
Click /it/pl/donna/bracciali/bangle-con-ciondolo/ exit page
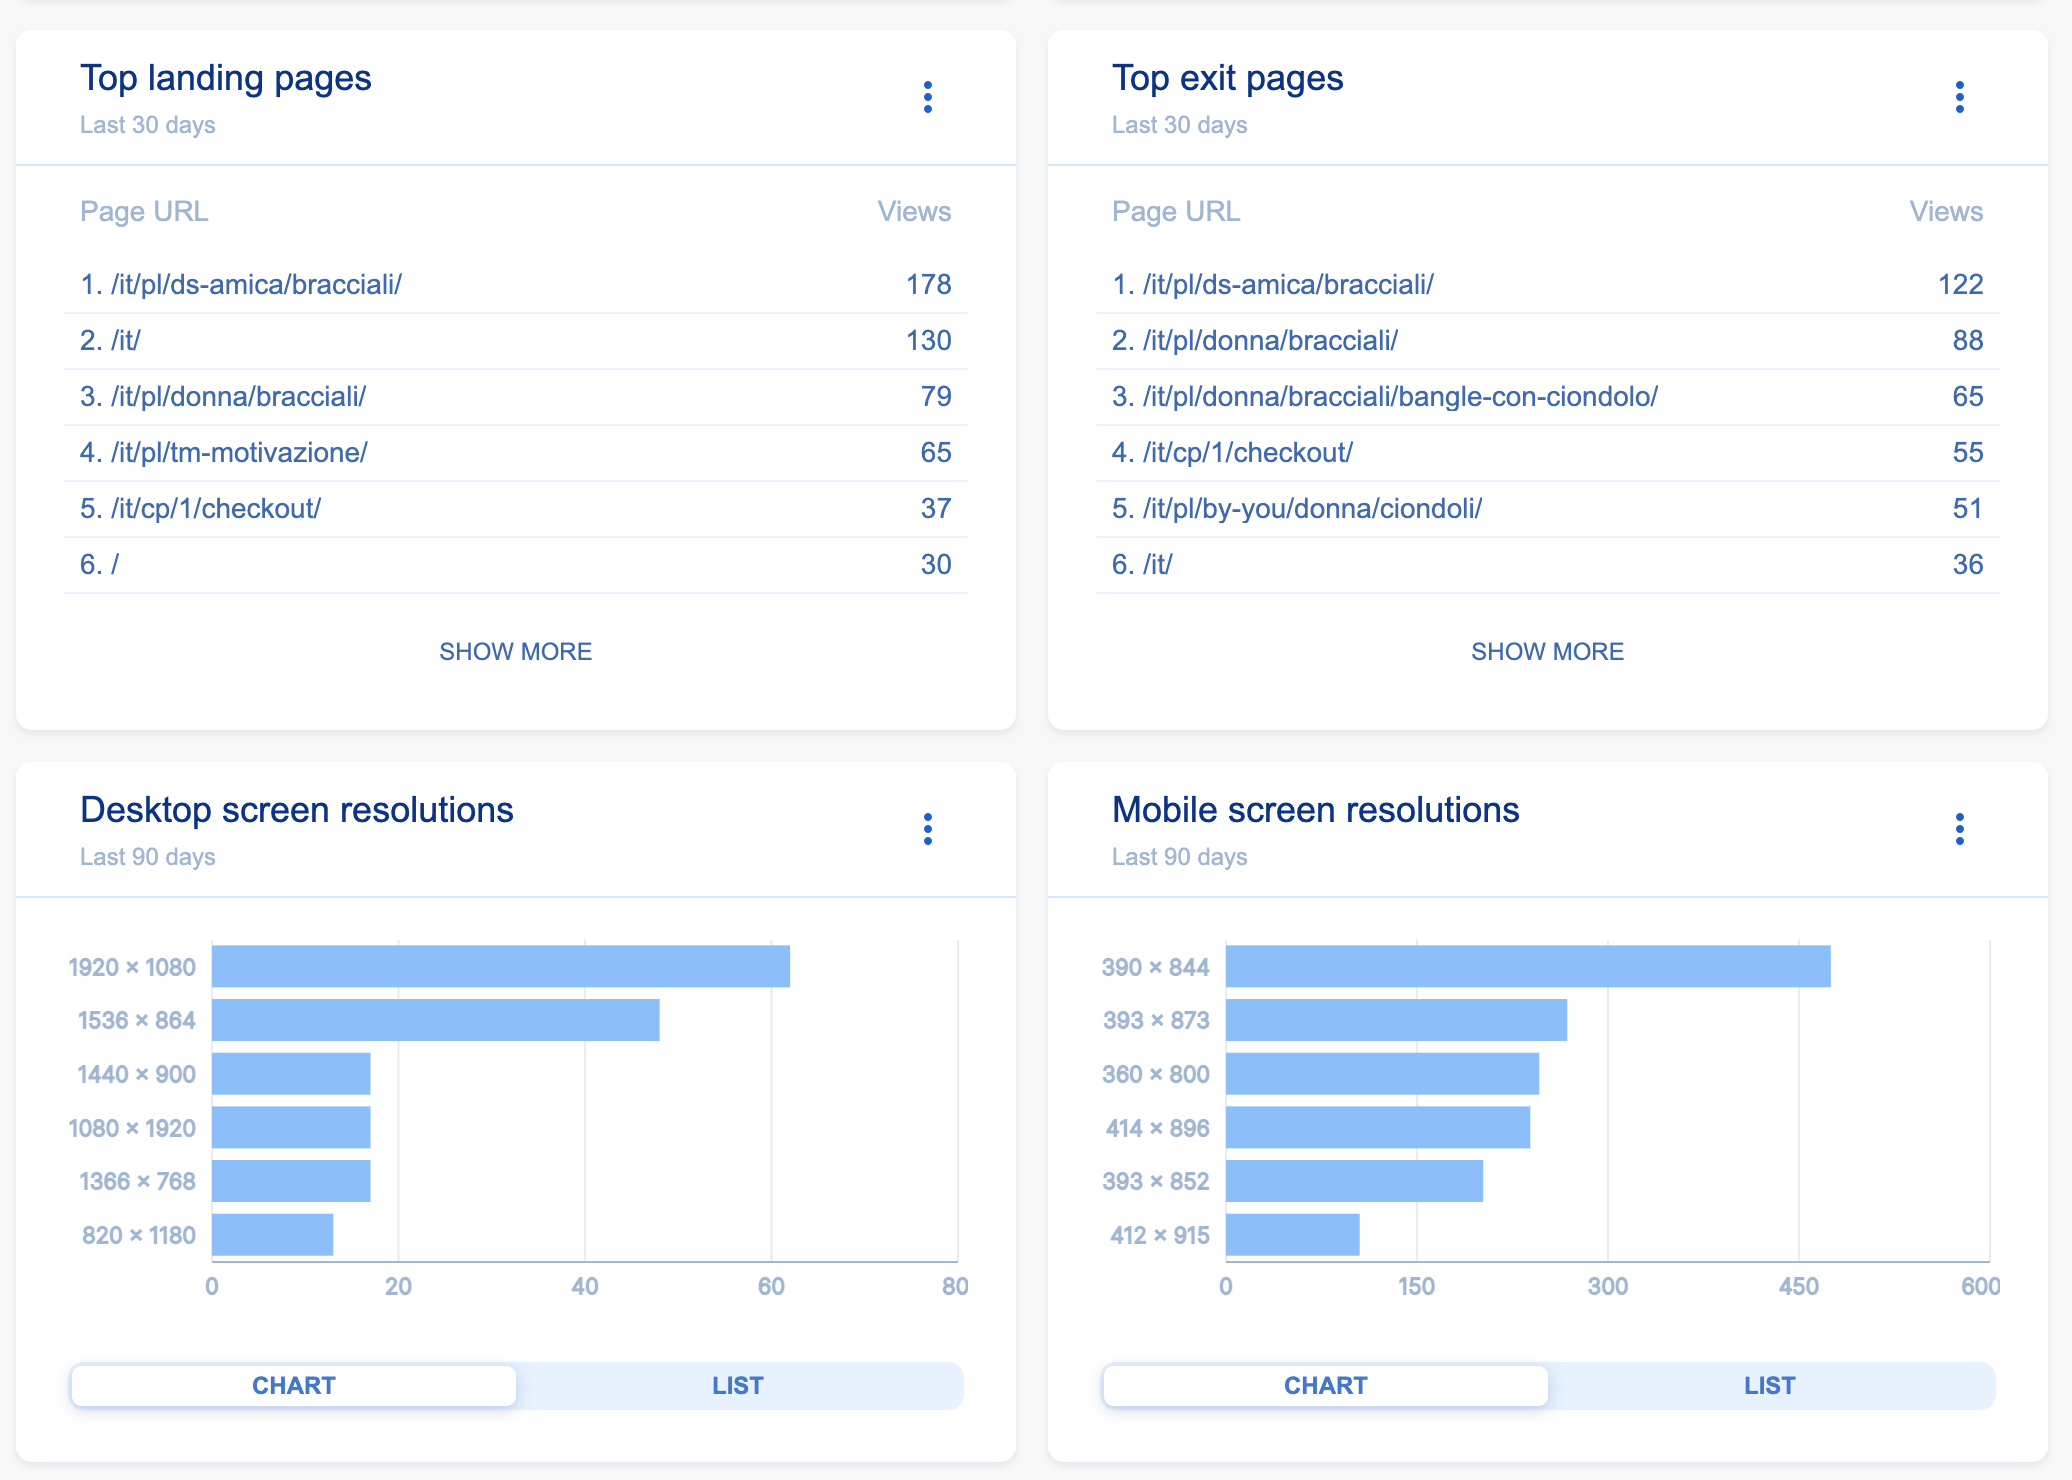click(1399, 397)
